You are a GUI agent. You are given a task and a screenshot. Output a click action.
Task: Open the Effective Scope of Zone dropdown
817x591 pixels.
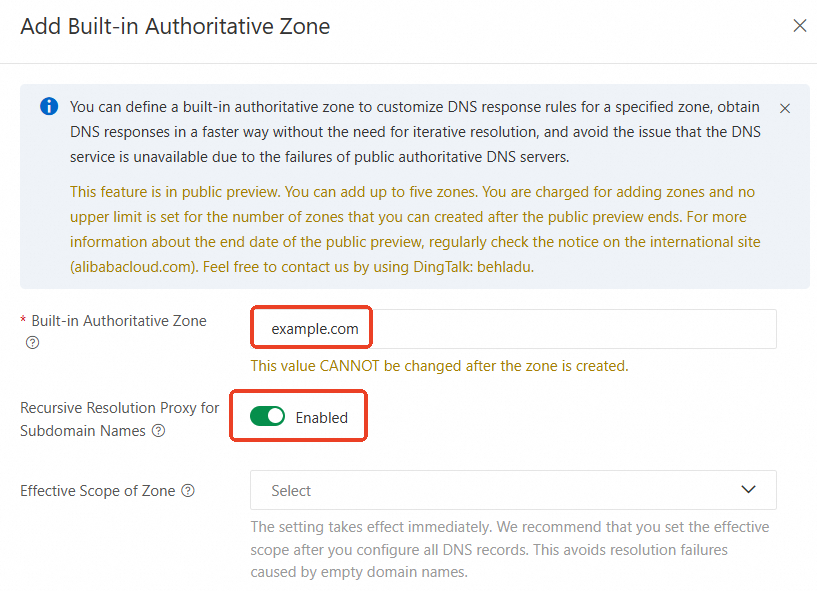(x=513, y=490)
